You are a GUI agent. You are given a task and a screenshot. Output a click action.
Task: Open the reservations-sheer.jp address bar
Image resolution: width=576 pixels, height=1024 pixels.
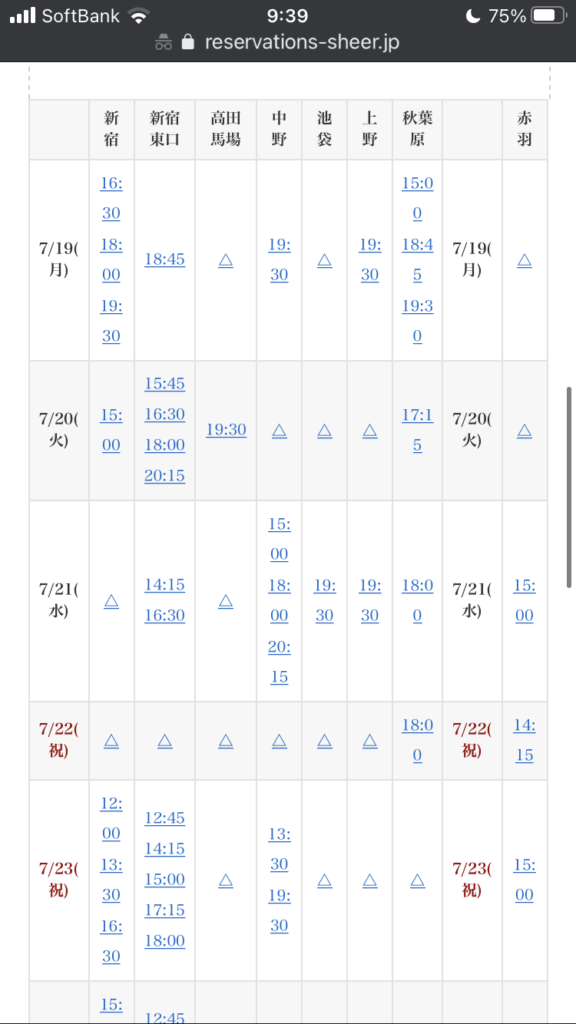click(288, 42)
